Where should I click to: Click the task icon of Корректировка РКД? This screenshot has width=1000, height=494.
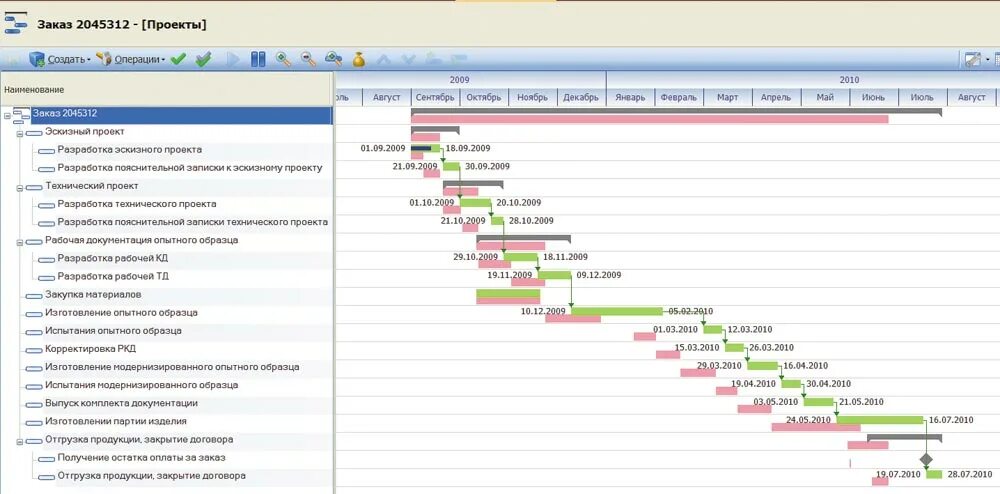(34, 350)
